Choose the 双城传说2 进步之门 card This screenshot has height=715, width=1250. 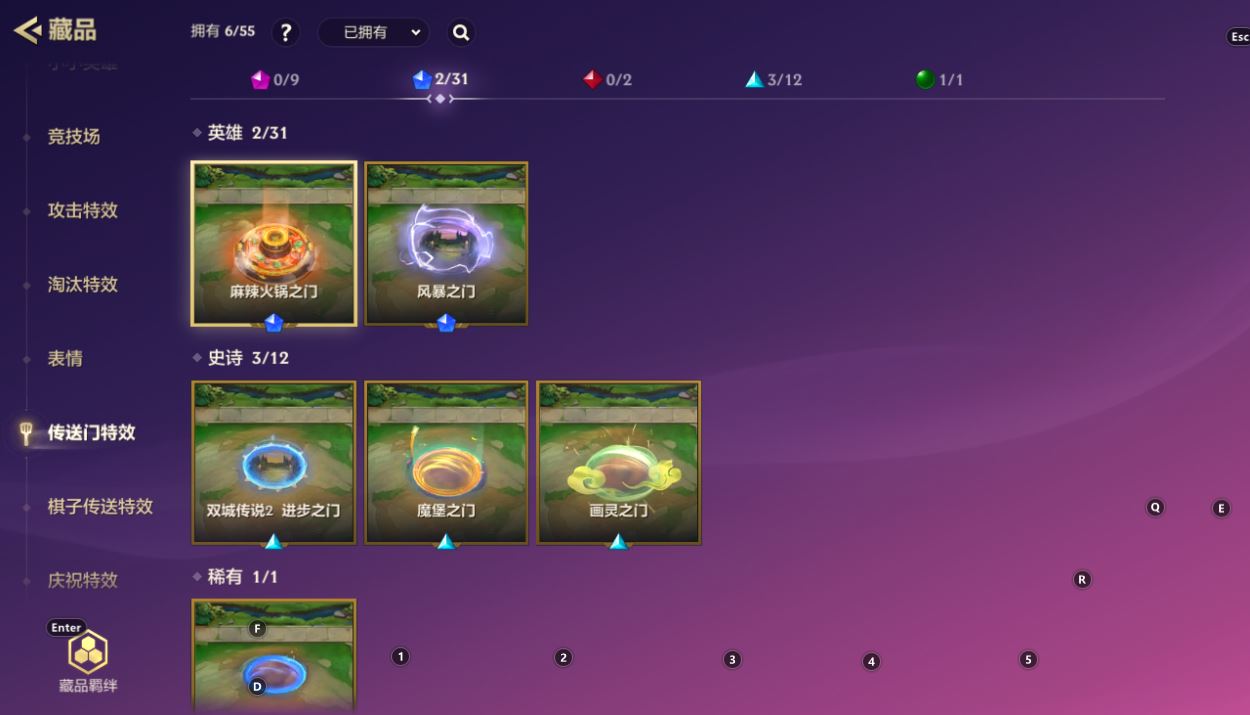(274, 463)
